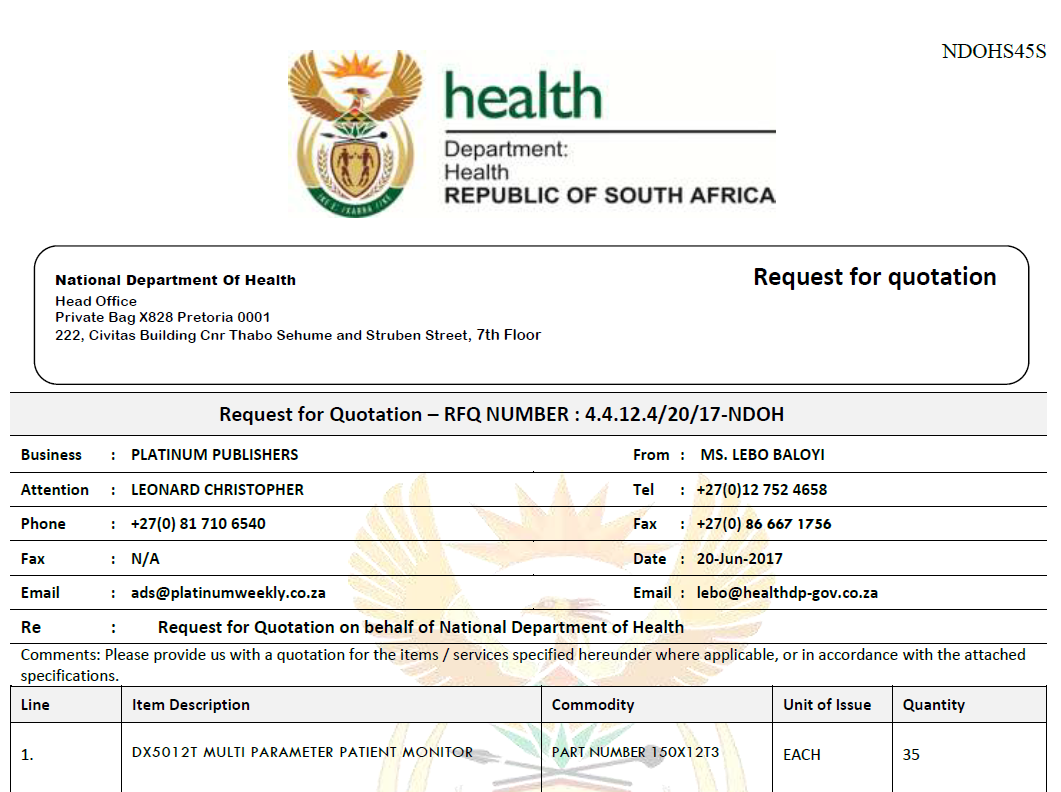The width and height of the screenshot is (1061, 792).
Task: Select the DX5012T MULTI PARAMETER PATIENT MONITOR item
Action: [x=302, y=752]
